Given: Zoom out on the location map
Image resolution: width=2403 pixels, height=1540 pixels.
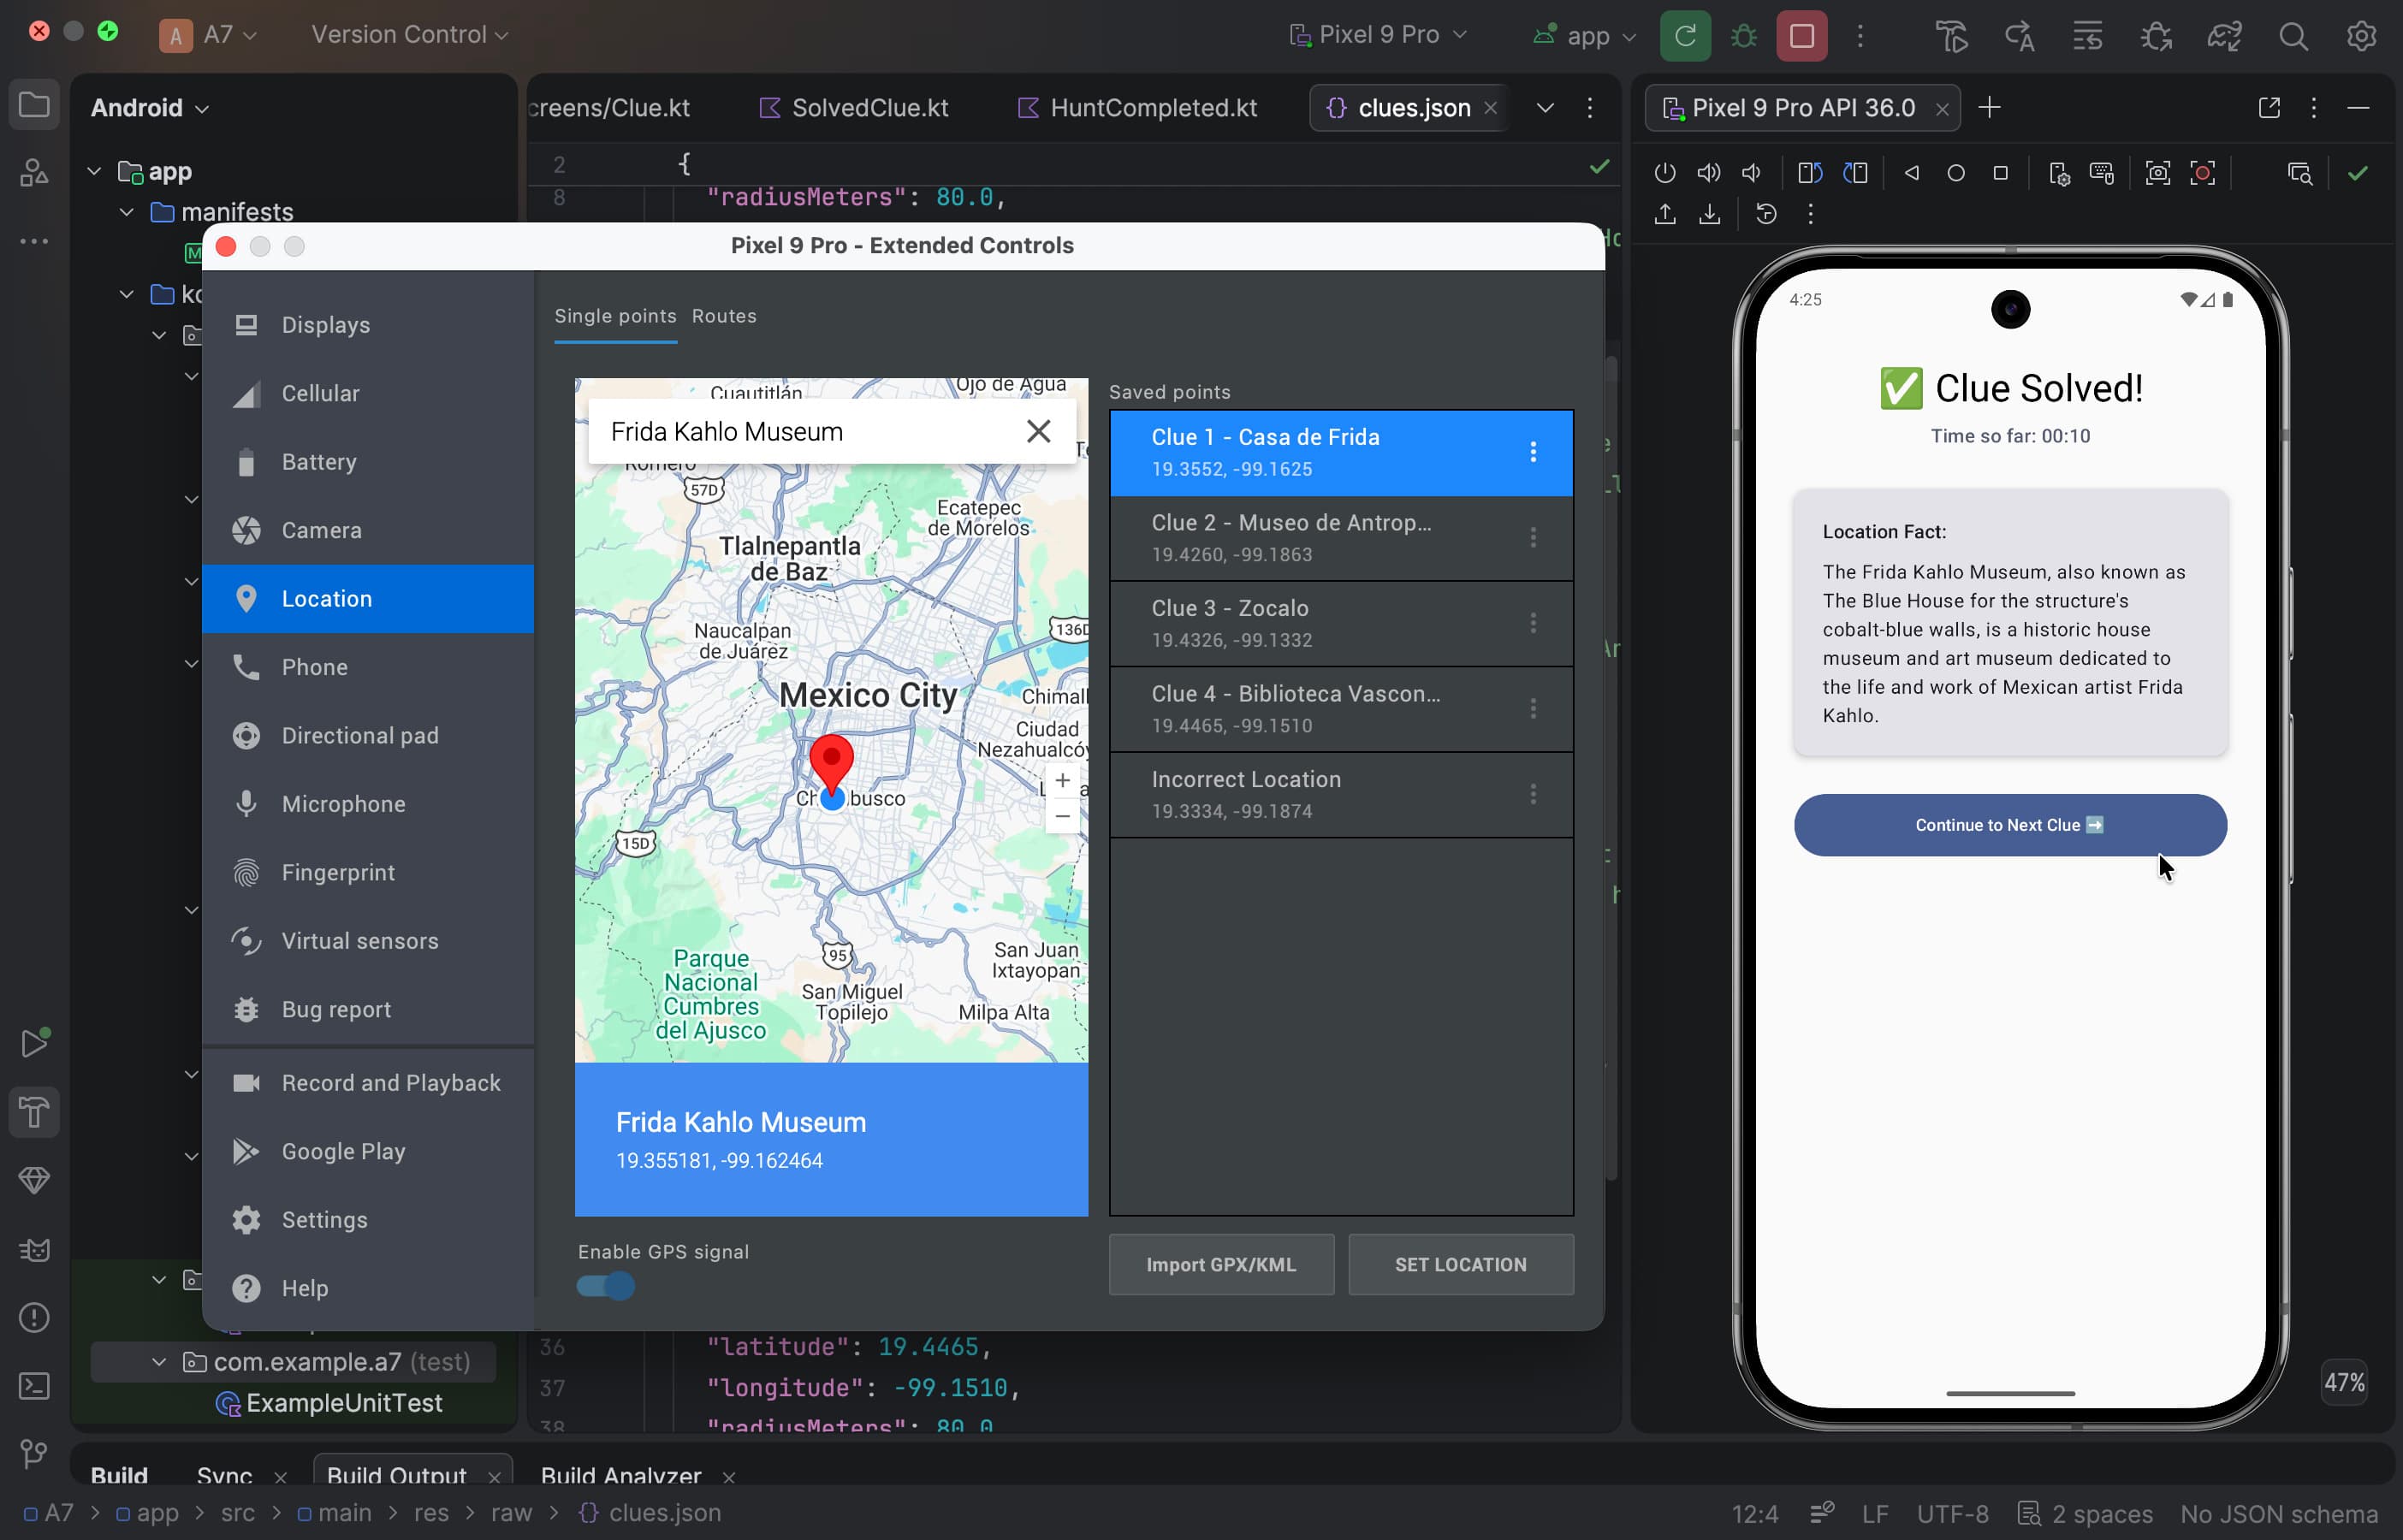Looking at the screenshot, I should pos(1062,816).
